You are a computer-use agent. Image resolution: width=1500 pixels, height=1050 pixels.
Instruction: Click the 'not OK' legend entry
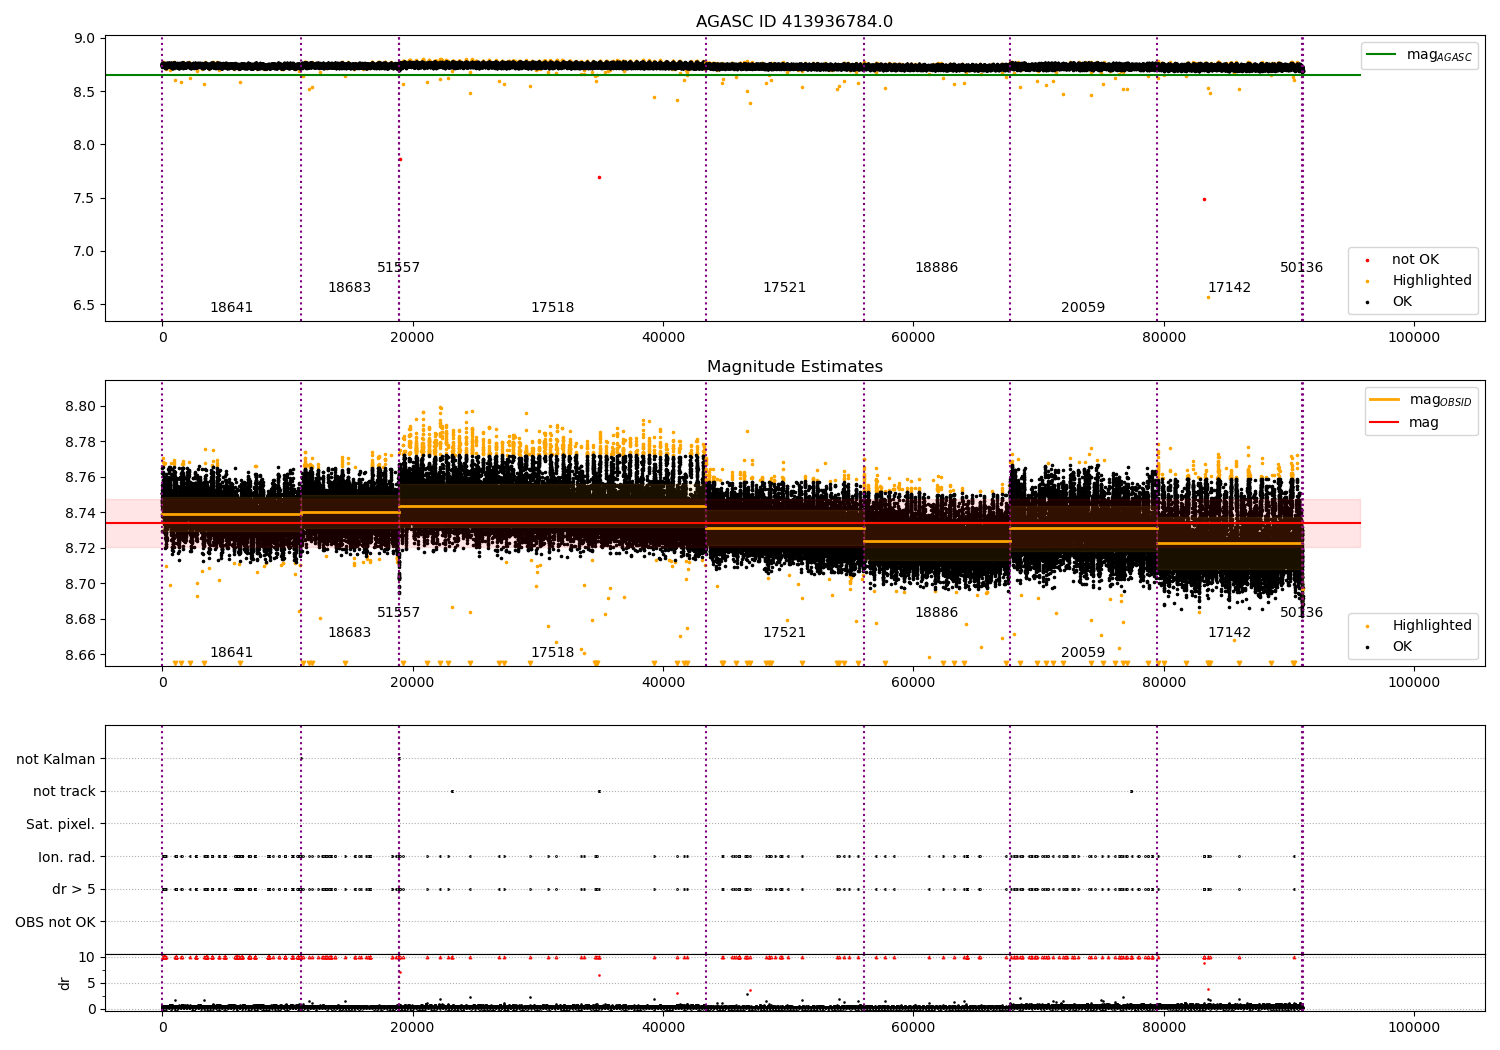pos(1413,260)
